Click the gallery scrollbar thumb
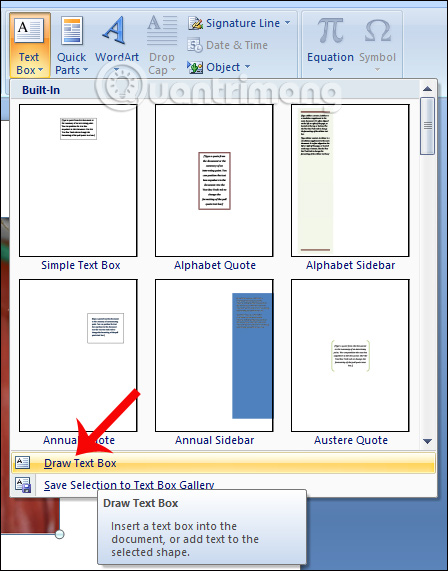Screen dimensions: 448x571 tap(428, 126)
